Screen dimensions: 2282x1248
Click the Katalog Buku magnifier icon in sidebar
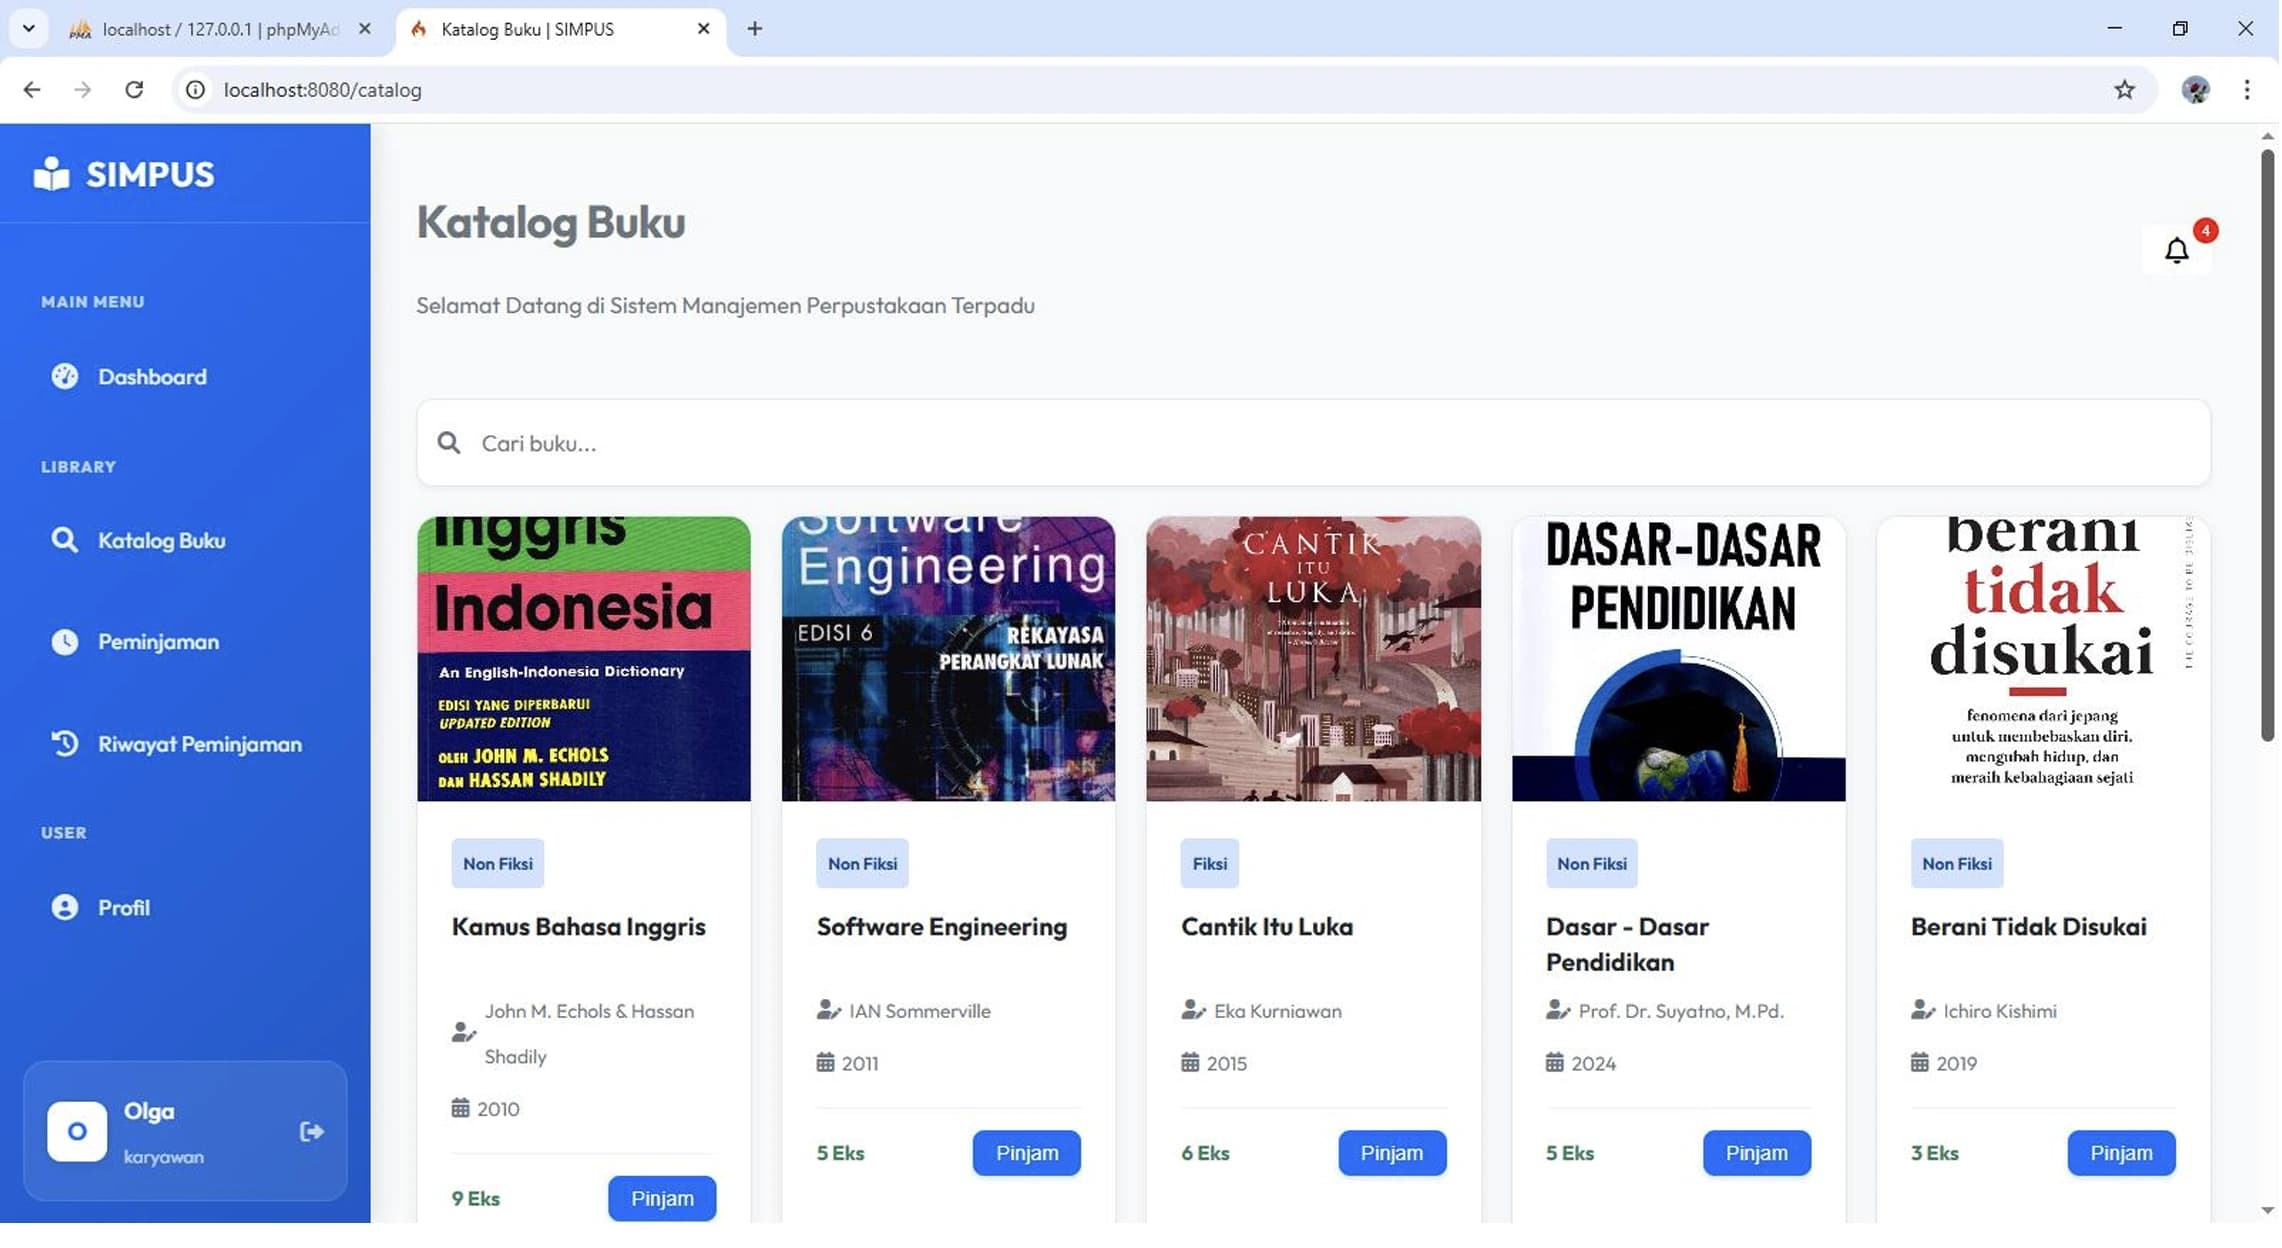tap(65, 540)
